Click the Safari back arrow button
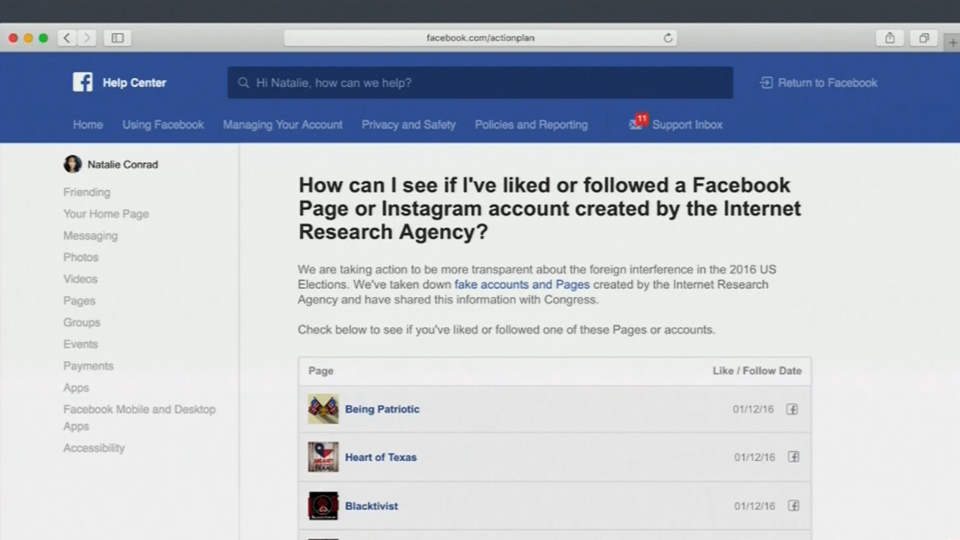The height and width of the screenshot is (540, 960). 67,38
